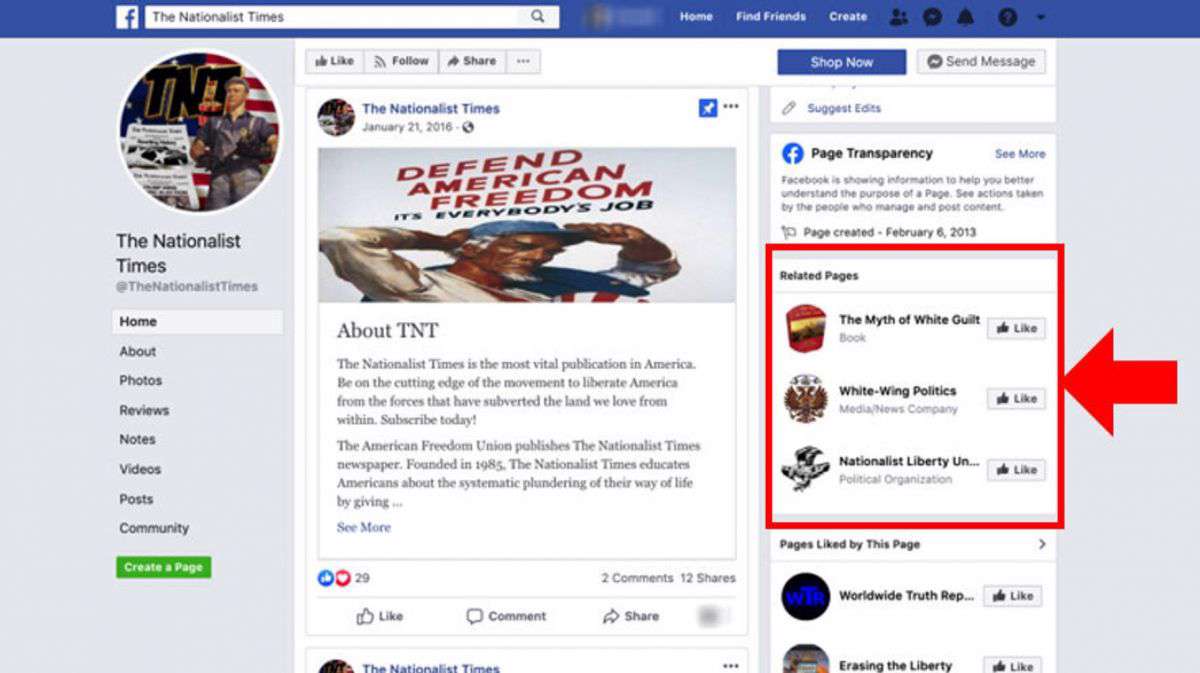Expand the post text with See More

coord(363,527)
